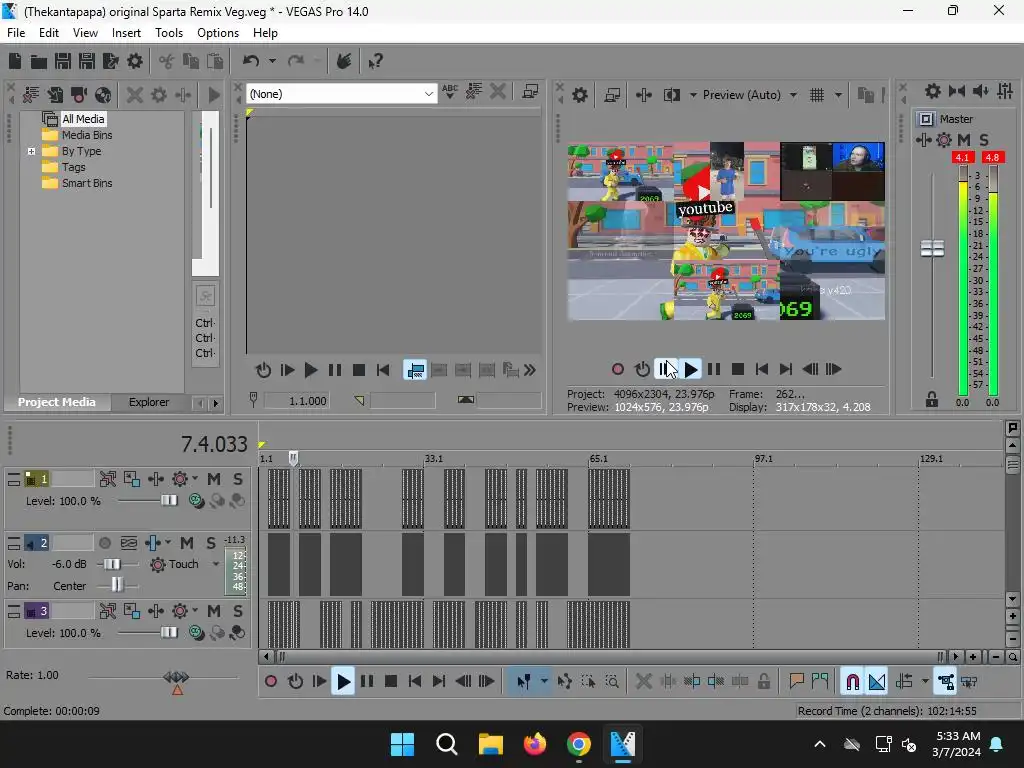Click the Master volume fader

click(932, 248)
